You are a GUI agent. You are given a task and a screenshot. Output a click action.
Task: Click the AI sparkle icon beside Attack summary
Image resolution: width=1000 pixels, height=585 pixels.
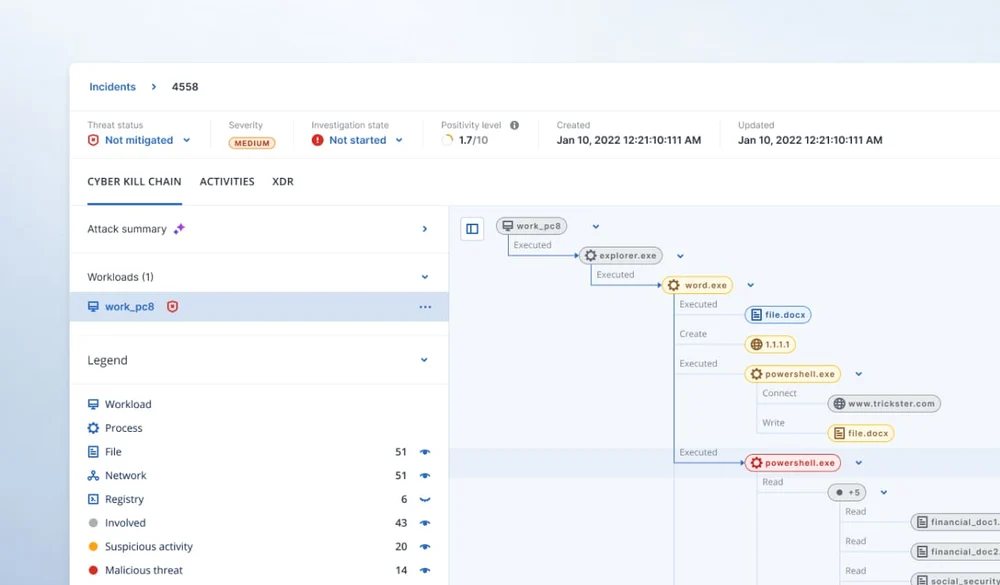point(179,228)
